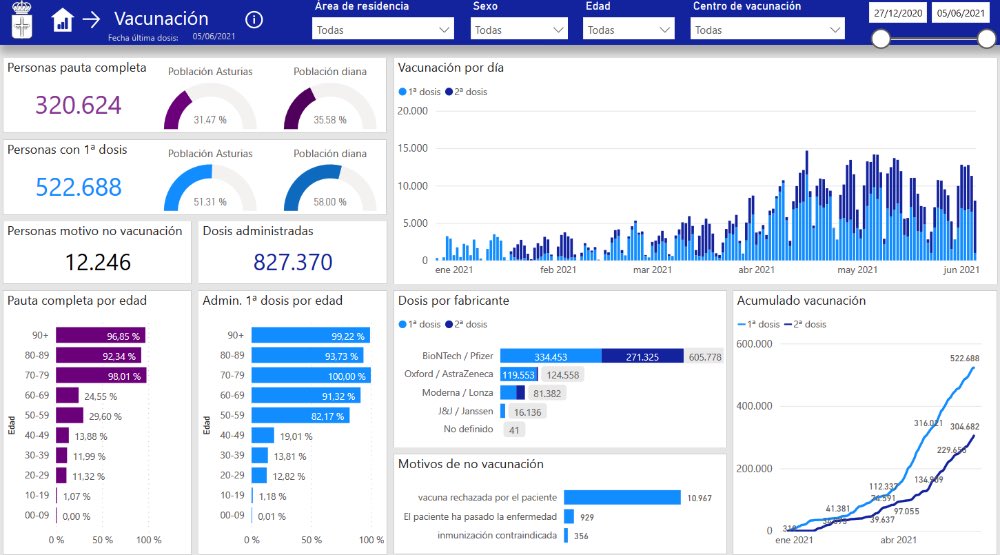Select the 35,58 % Población diana gauge
1000x555 pixels.
330,107
